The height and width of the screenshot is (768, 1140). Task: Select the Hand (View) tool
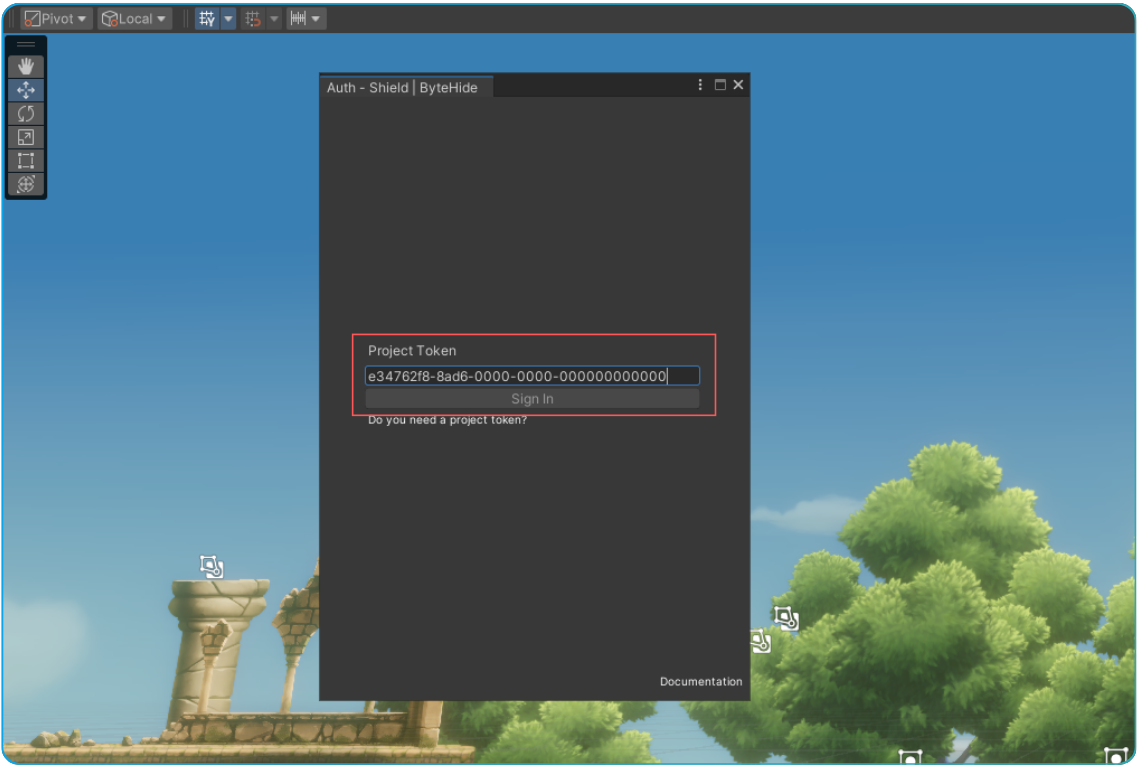point(26,67)
